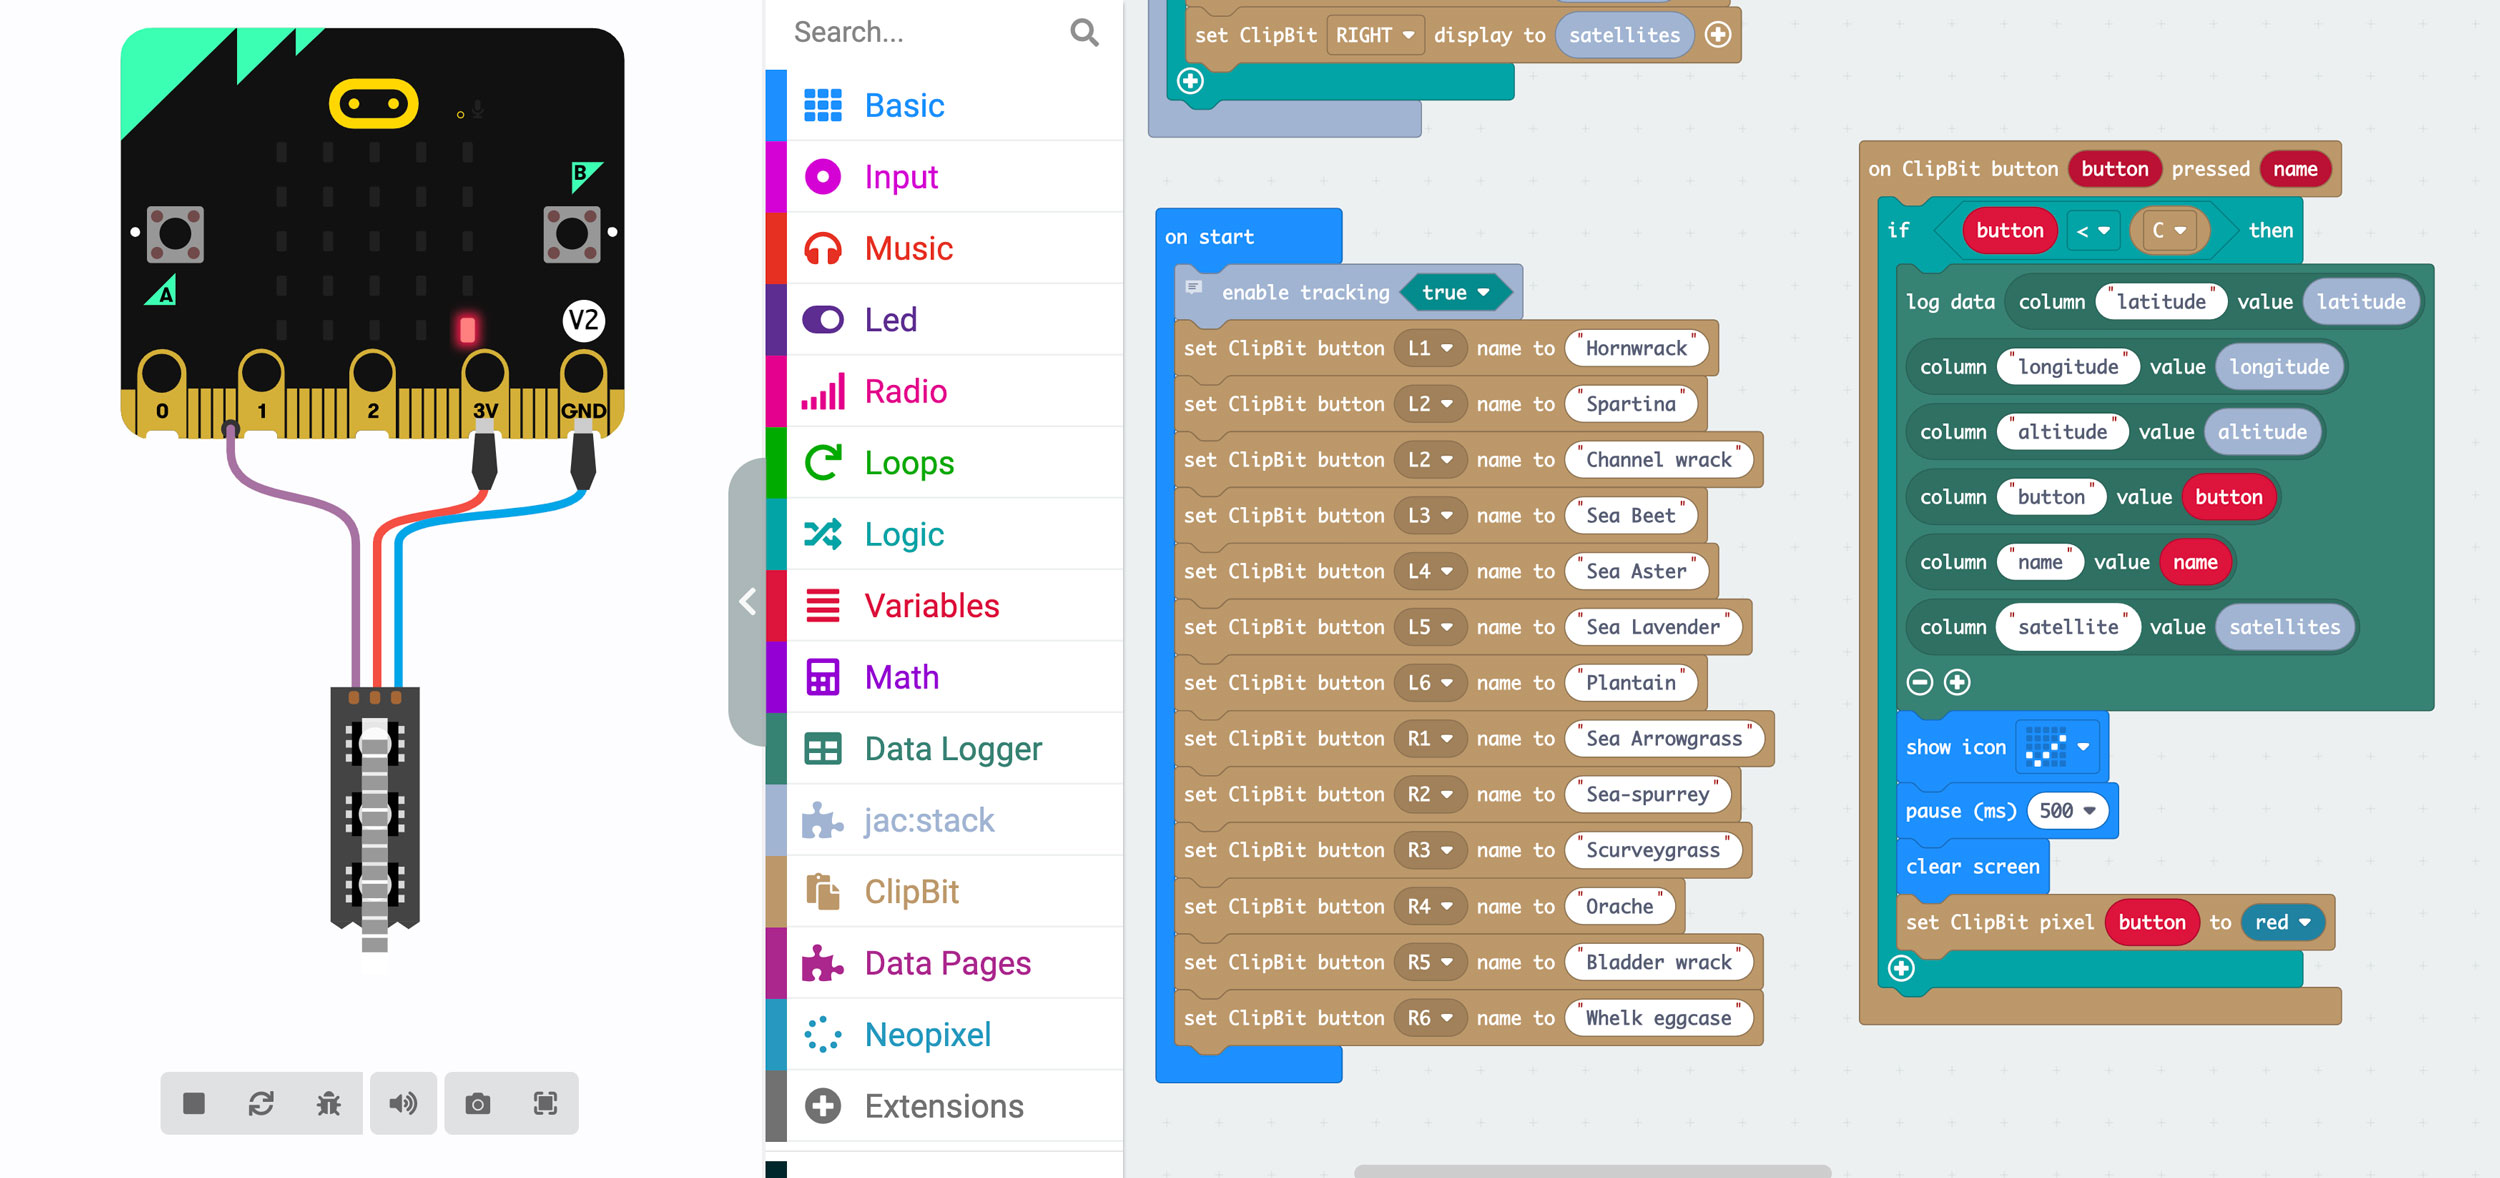Click the horizontal workspace scrollbar

[x=1592, y=1170]
